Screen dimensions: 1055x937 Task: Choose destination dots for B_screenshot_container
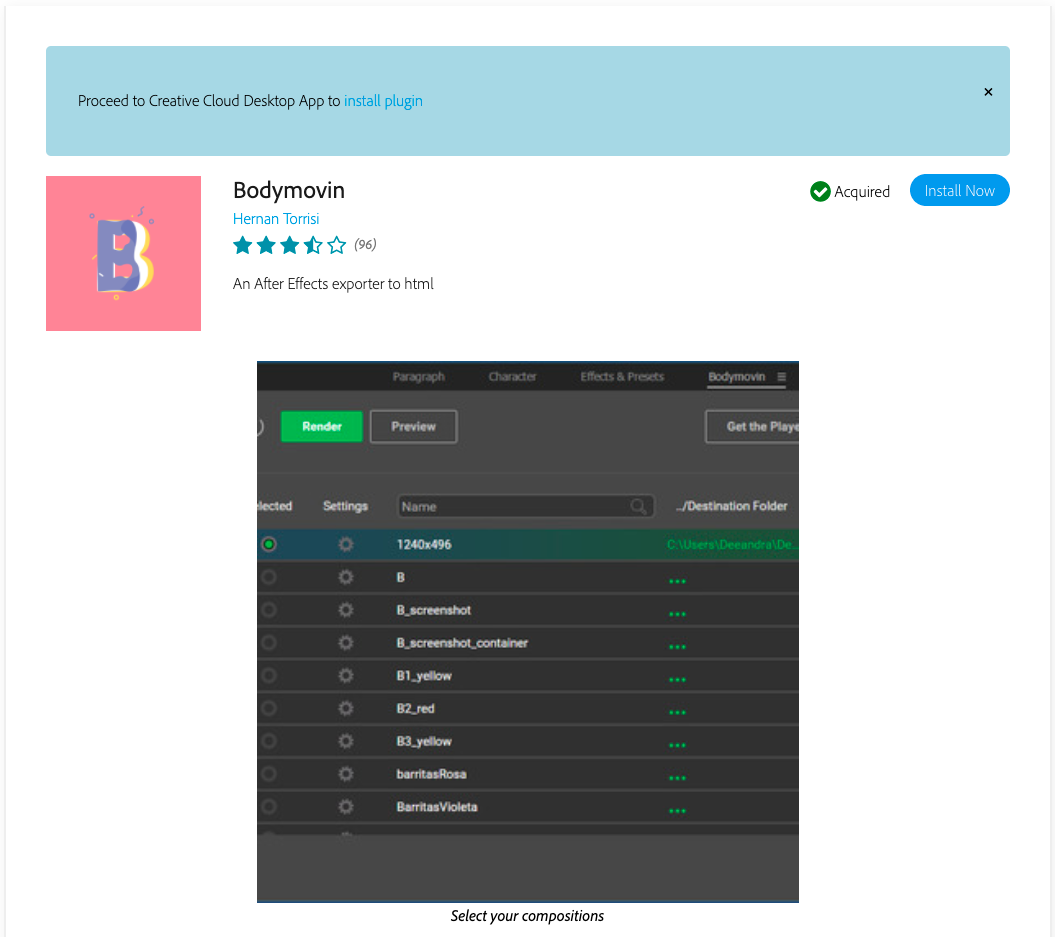tap(677, 646)
